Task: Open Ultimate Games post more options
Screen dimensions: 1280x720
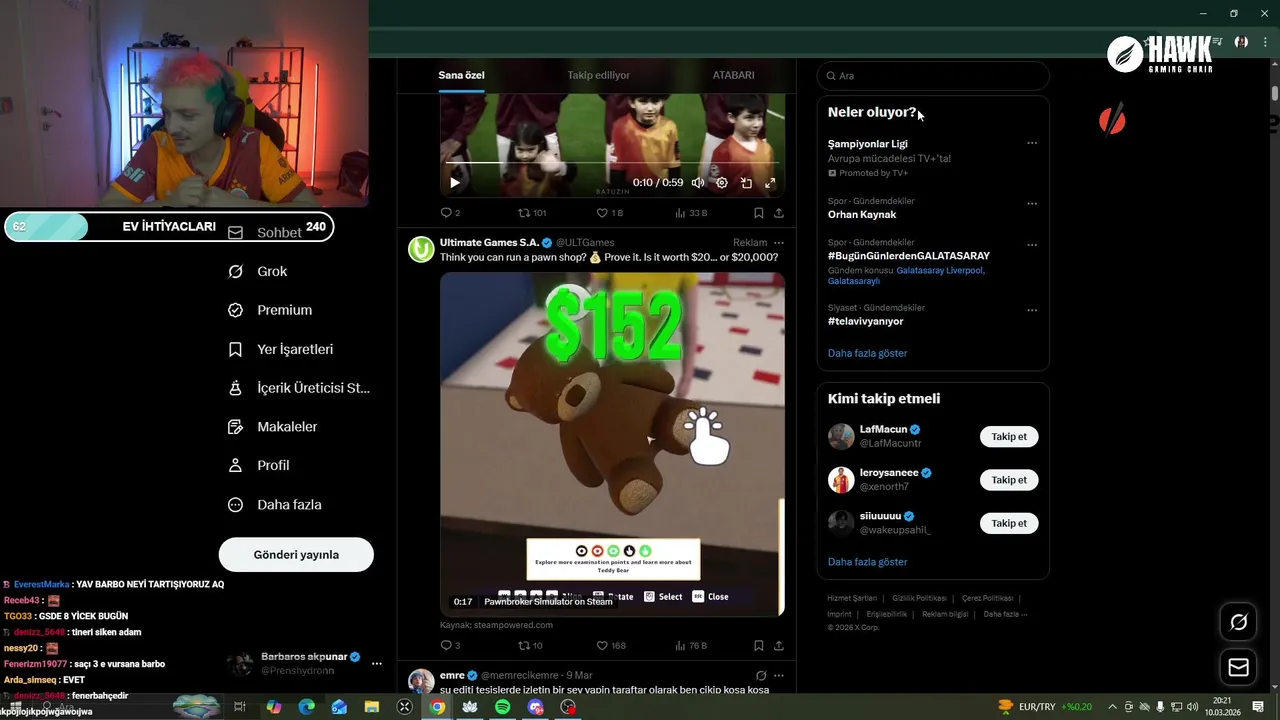Action: coord(779,243)
